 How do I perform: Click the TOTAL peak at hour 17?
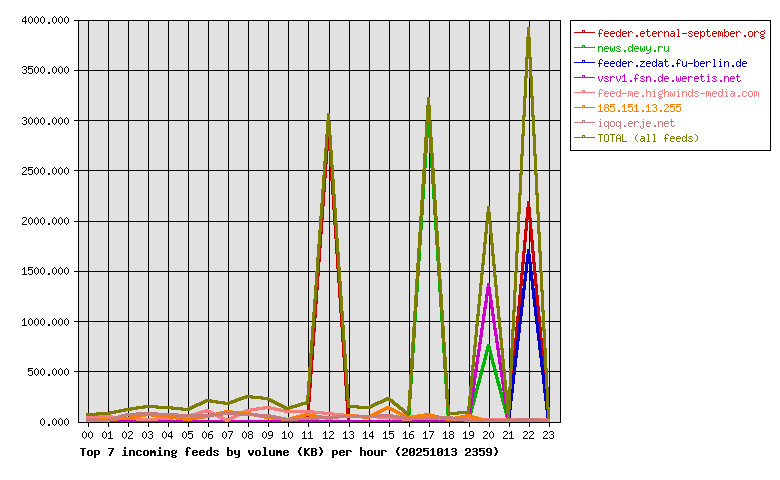pos(428,99)
